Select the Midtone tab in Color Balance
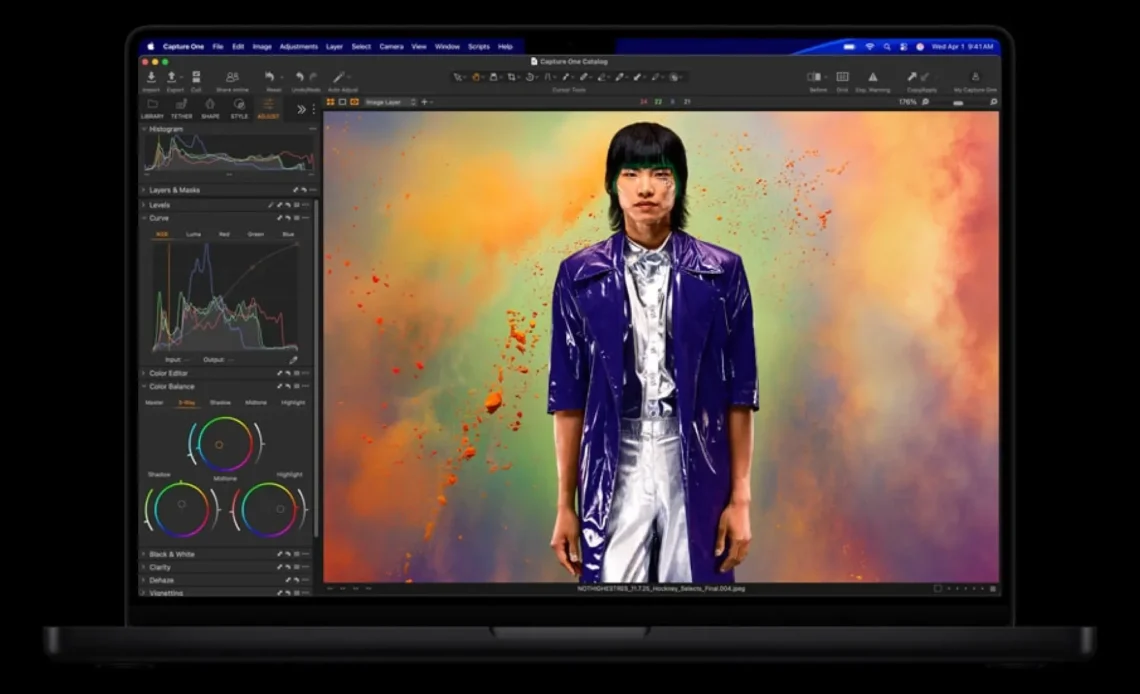The height and width of the screenshot is (694, 1140). coord(256,402)
